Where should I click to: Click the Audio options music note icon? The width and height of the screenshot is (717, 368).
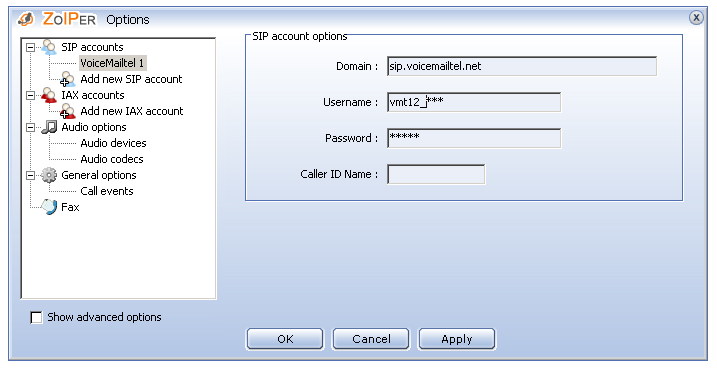[x=49, y=127]
